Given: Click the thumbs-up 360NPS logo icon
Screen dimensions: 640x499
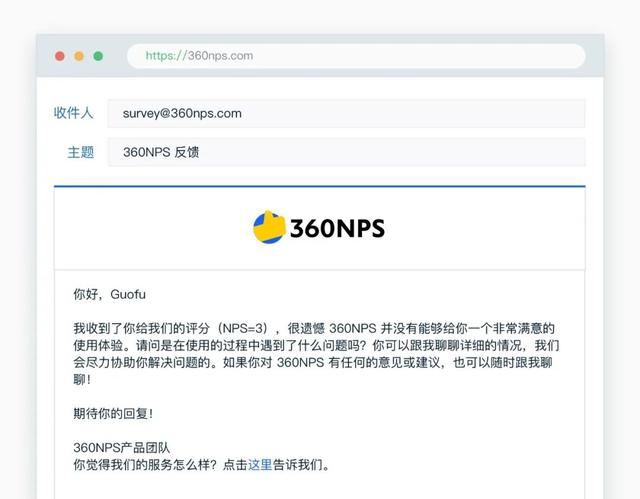Looking at the screenshot, I should pyautogui.click(x=269, y=227).
